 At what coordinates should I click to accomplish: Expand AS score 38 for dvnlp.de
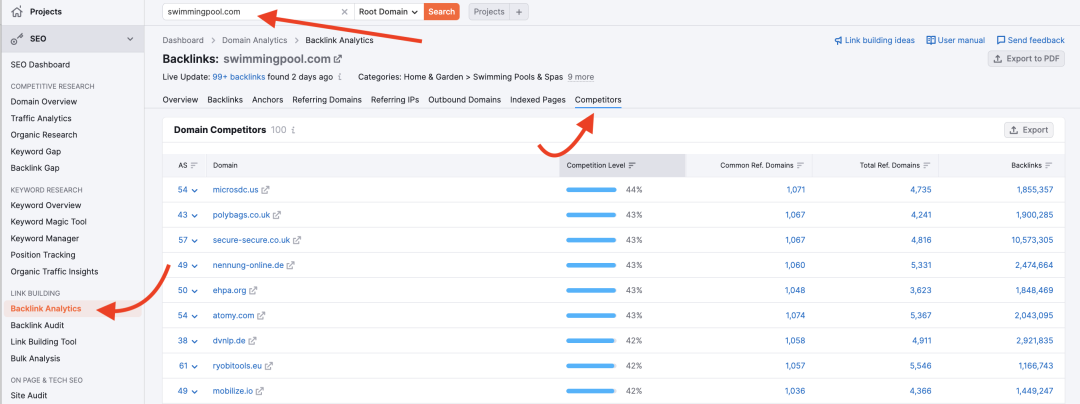(187, 341)
